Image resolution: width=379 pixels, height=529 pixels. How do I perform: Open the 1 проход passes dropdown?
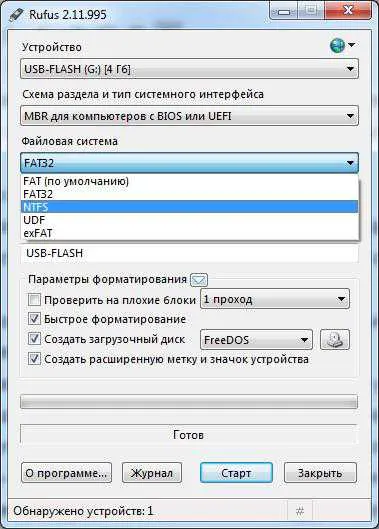click(275, 299)
